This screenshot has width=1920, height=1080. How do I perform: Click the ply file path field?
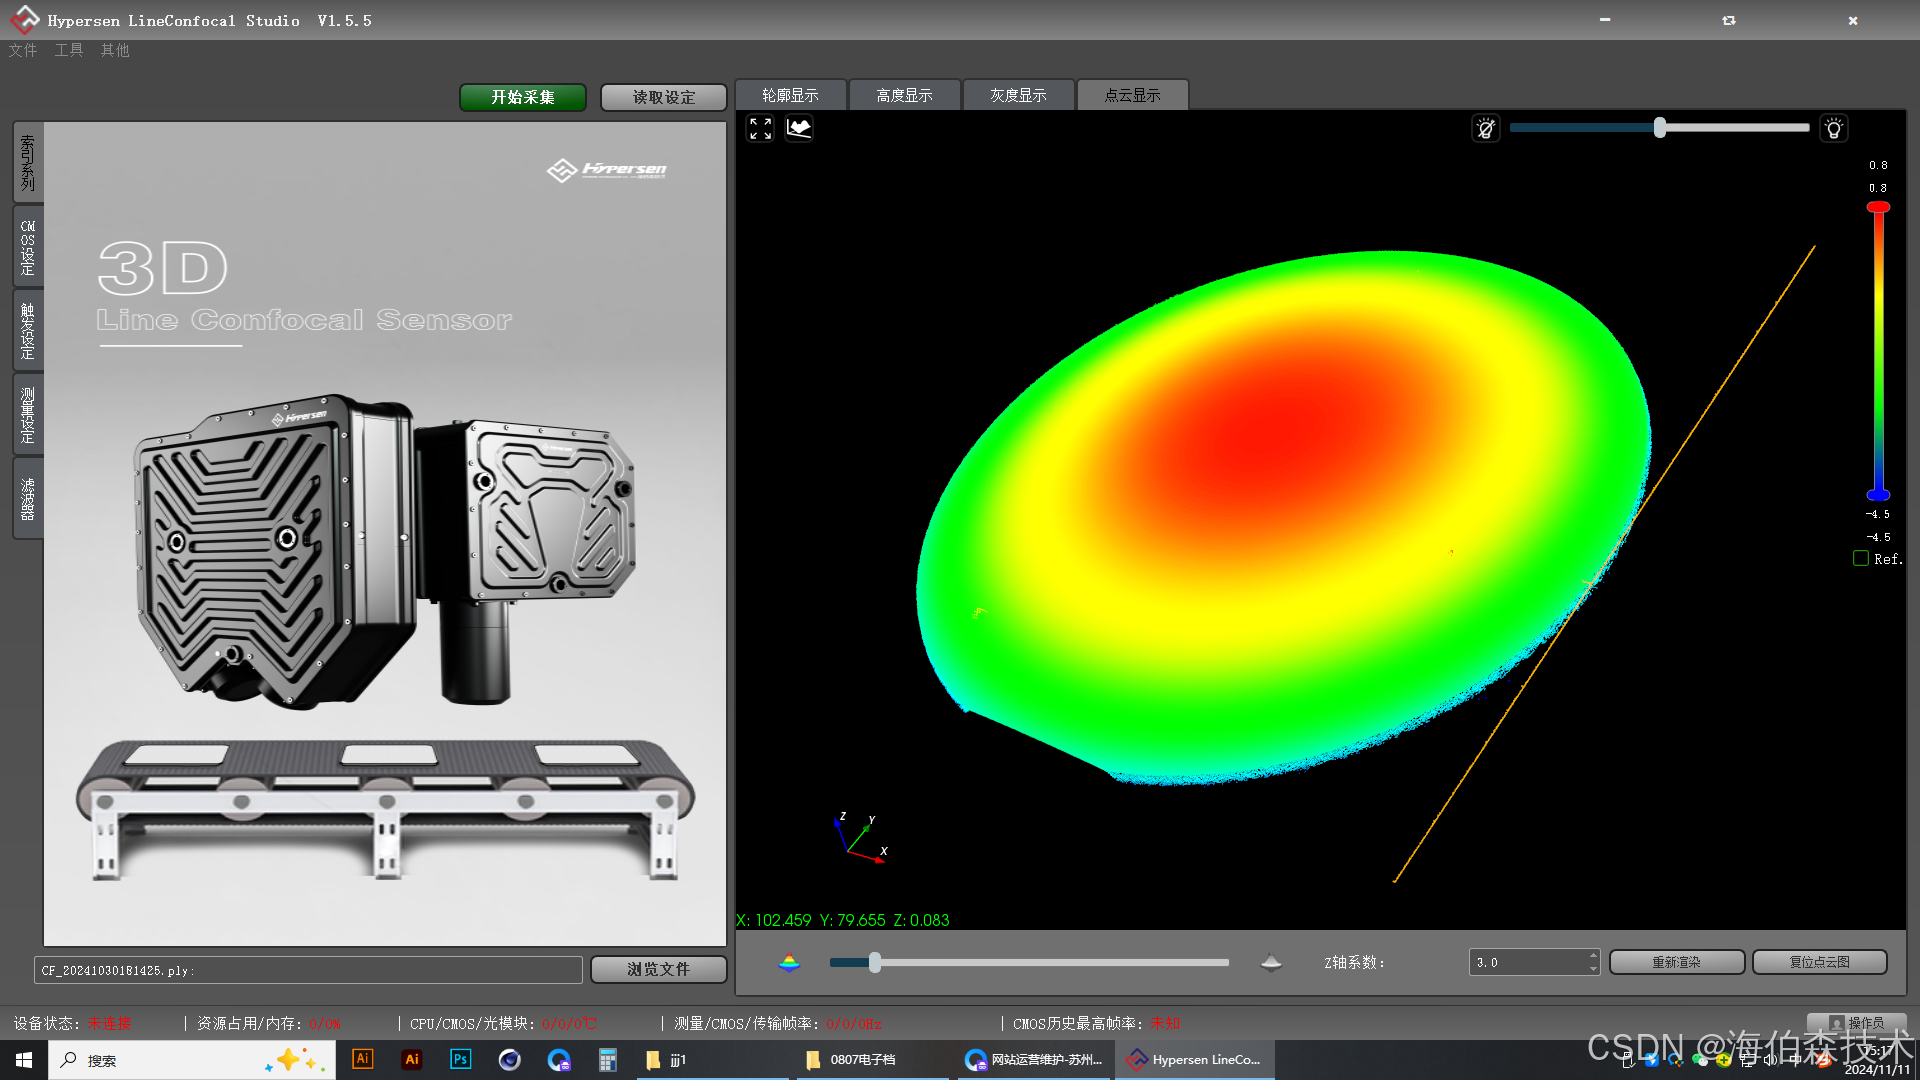tap(308, 970)
